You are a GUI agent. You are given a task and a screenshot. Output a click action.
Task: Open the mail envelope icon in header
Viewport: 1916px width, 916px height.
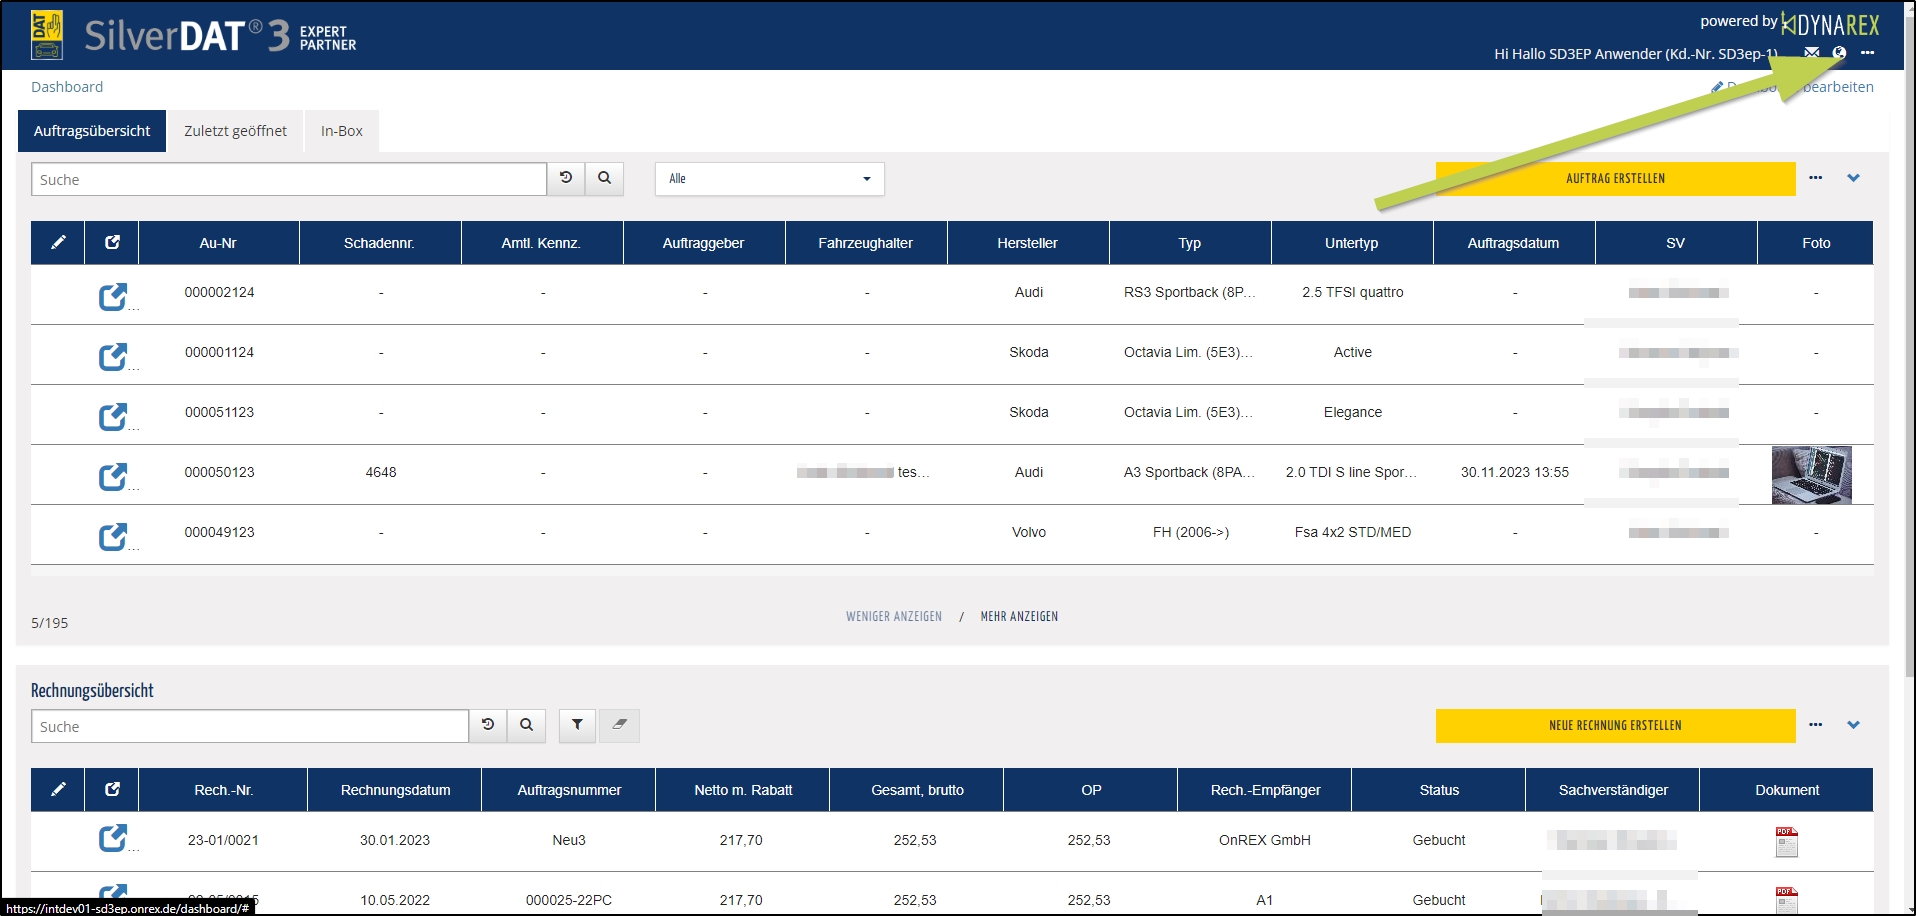tap(1811, 53)
